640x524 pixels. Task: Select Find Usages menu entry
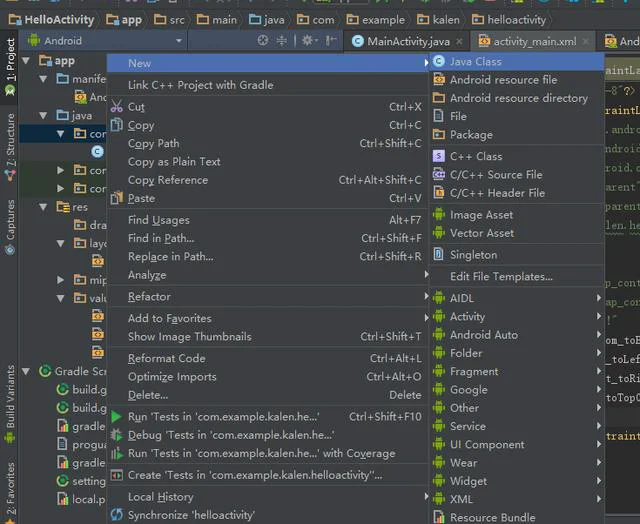coord(268,220)
